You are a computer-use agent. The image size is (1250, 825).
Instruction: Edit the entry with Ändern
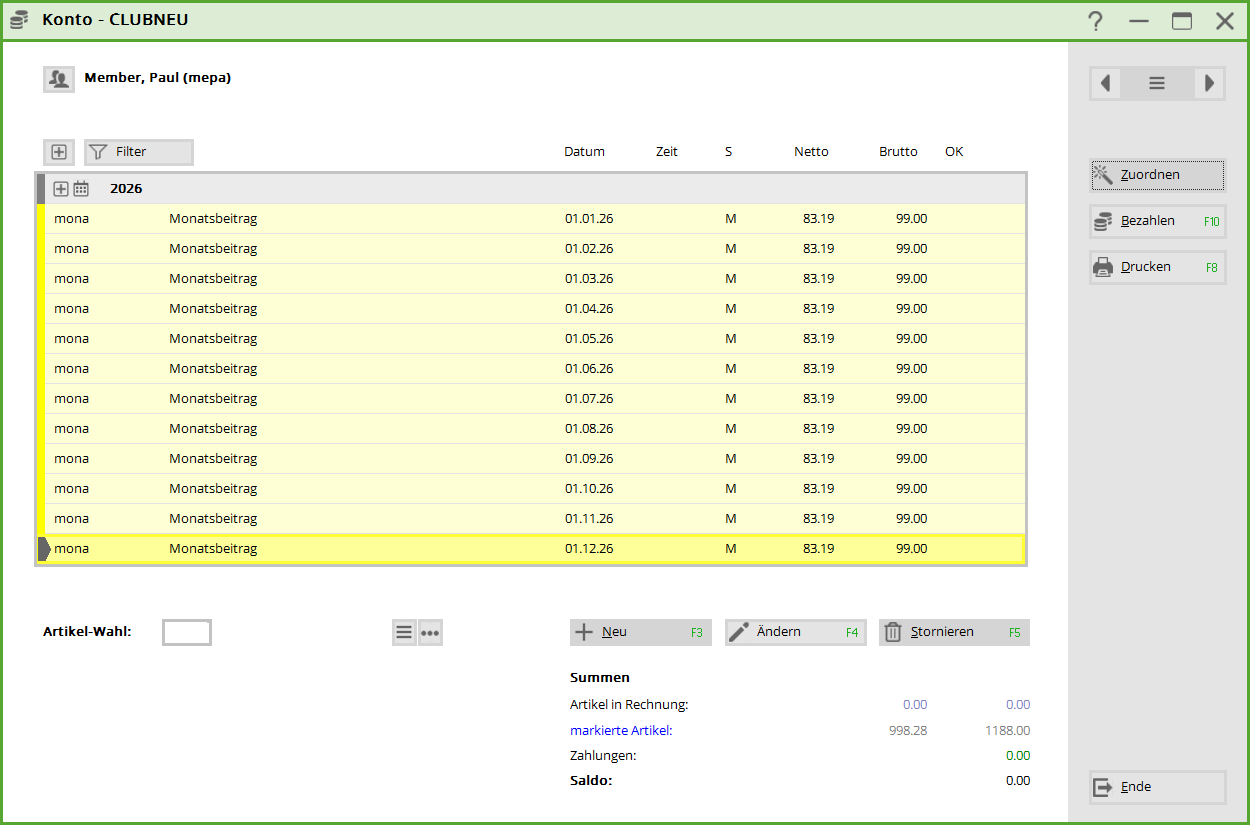tap(795, 632)
